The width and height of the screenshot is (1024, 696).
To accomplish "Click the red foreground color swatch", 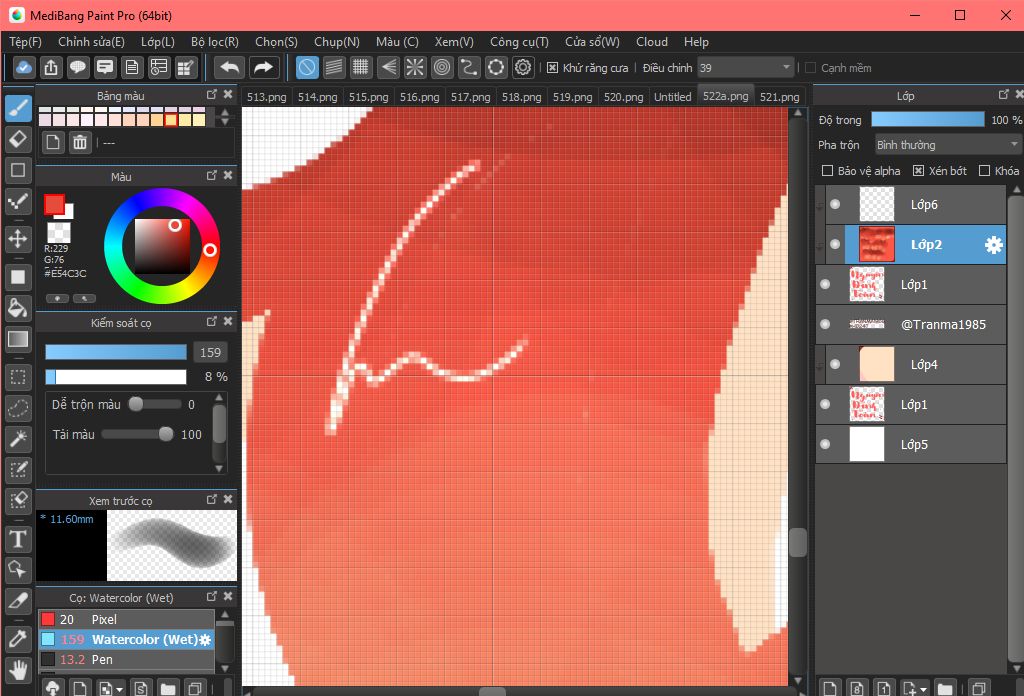I will [54, 204].
